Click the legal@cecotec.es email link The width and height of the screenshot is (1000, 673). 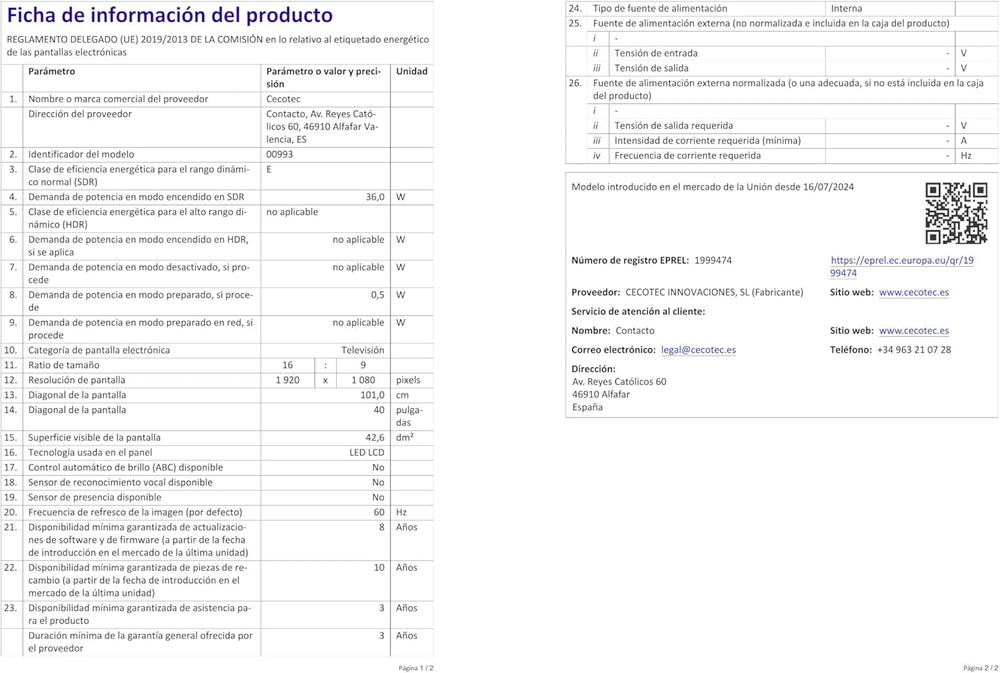(698, 350)
